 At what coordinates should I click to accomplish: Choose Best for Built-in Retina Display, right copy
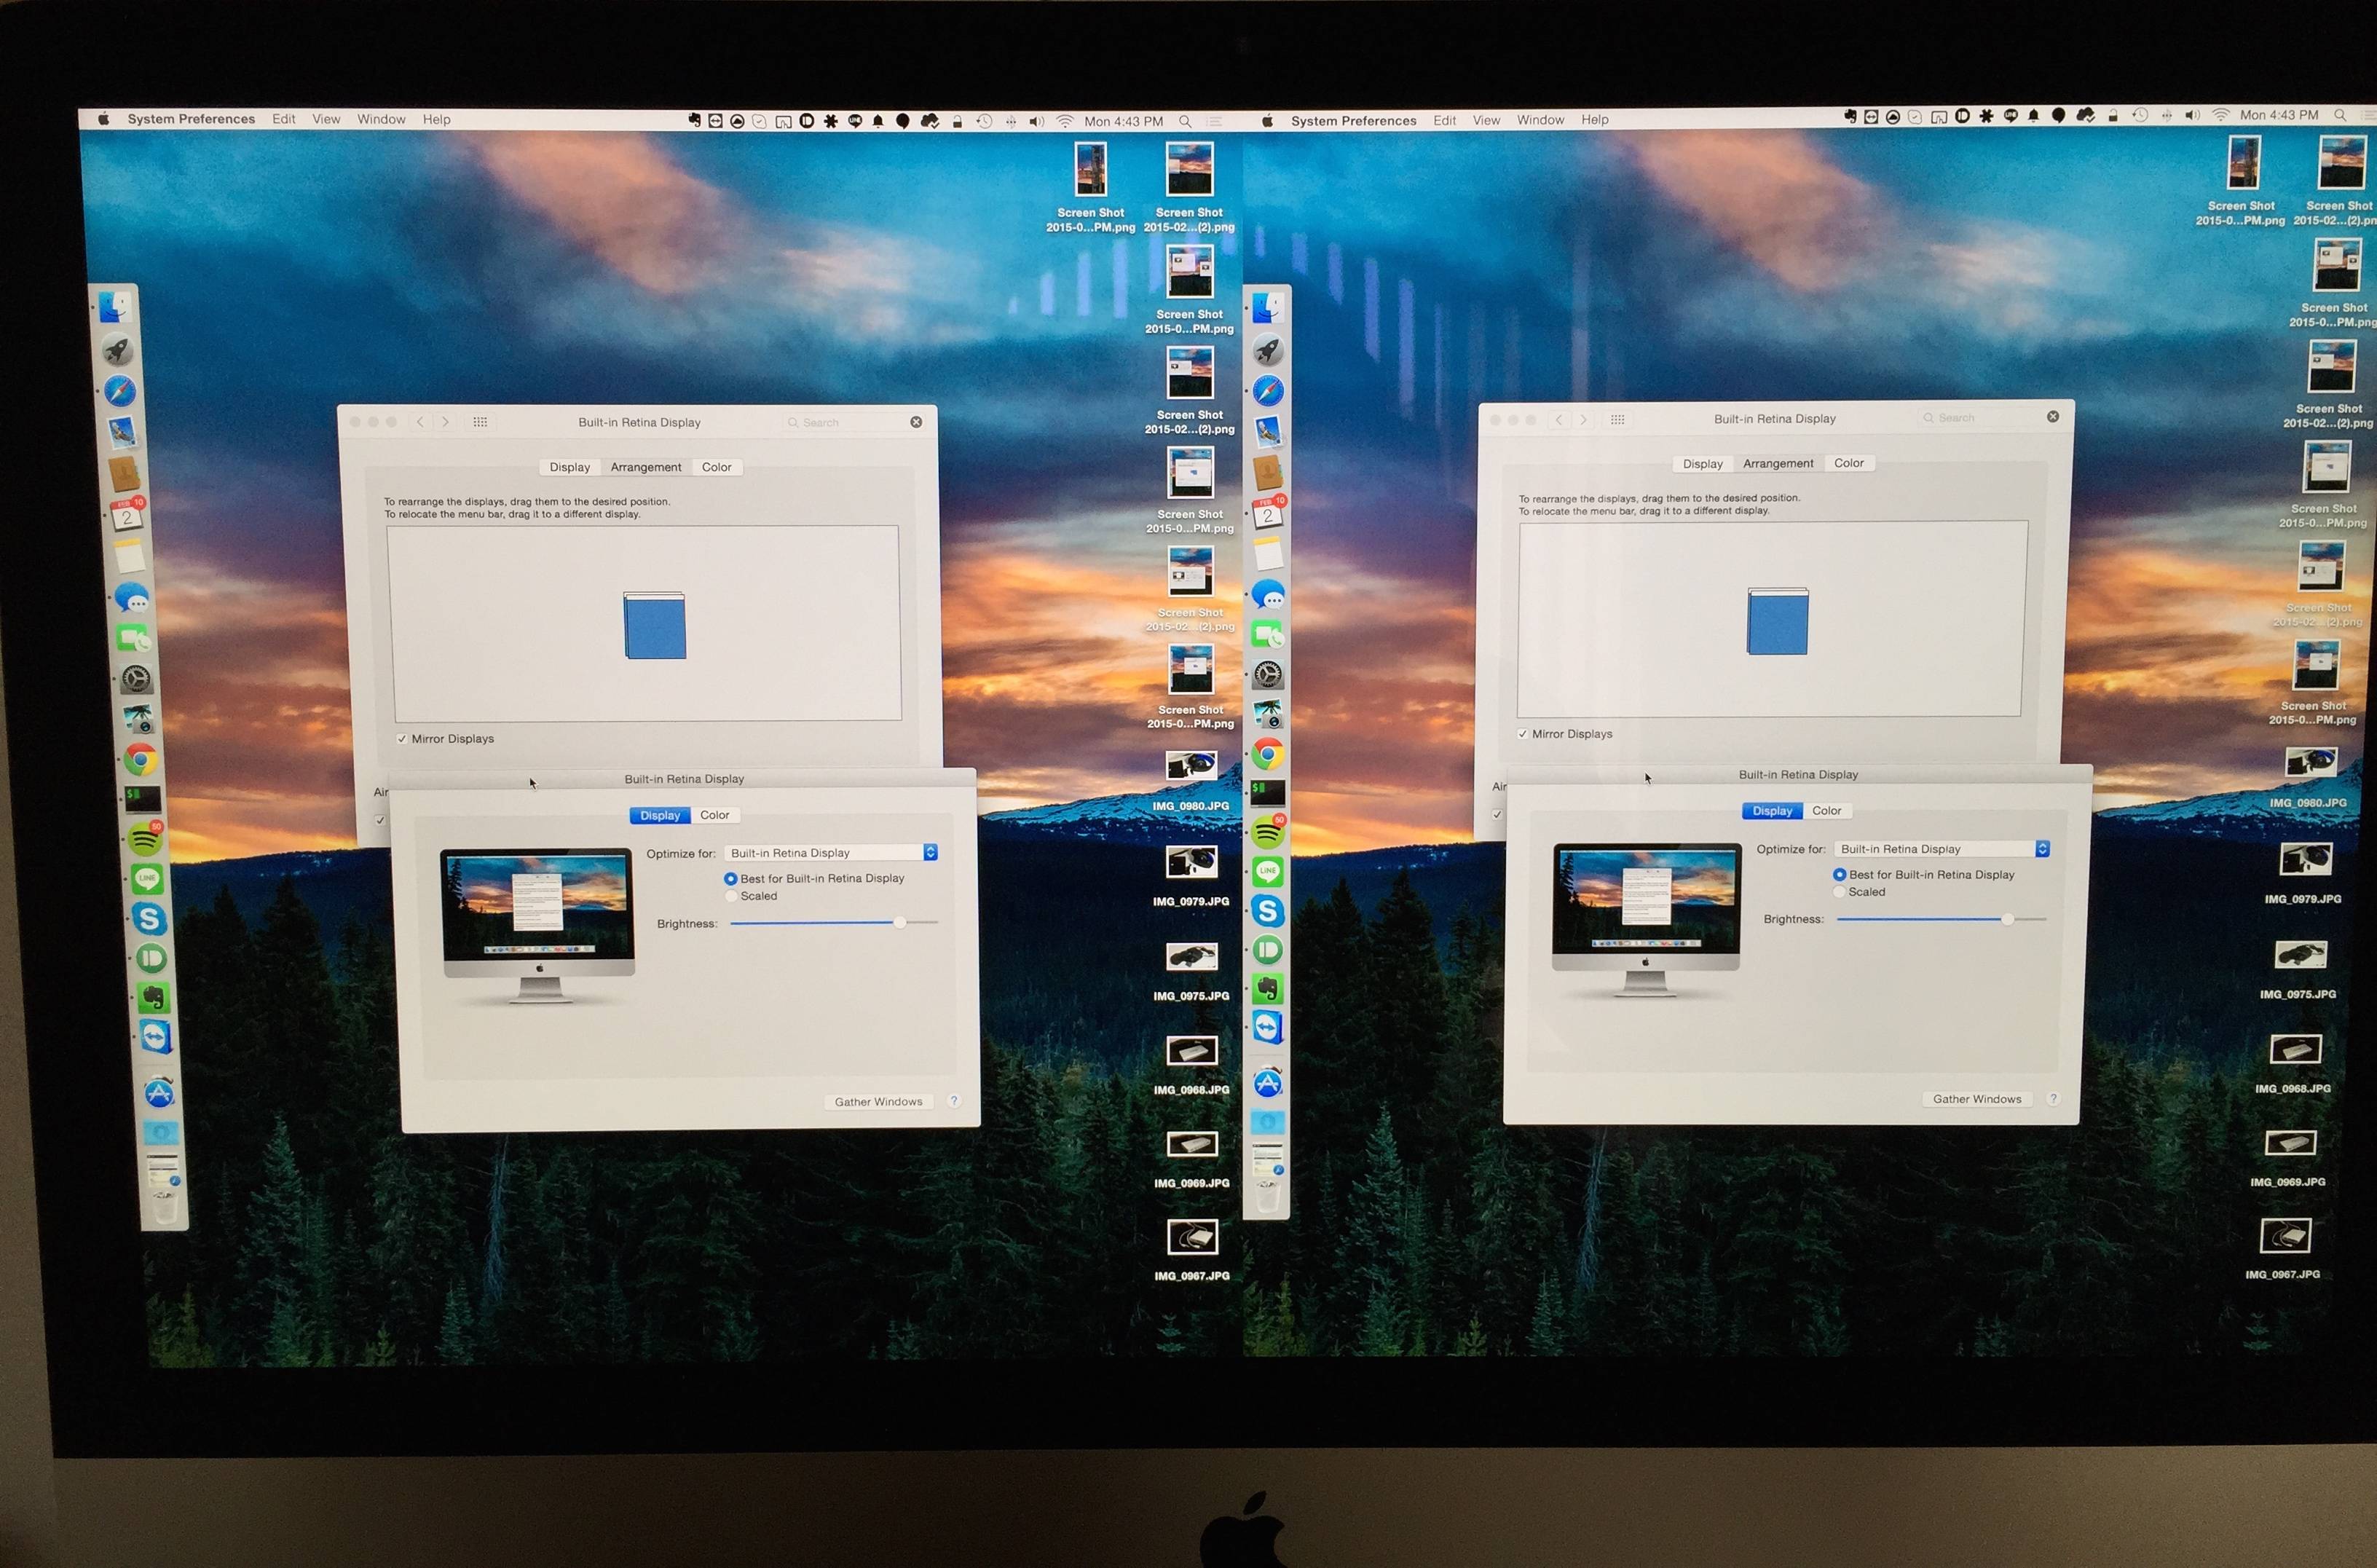[1839, 875]
